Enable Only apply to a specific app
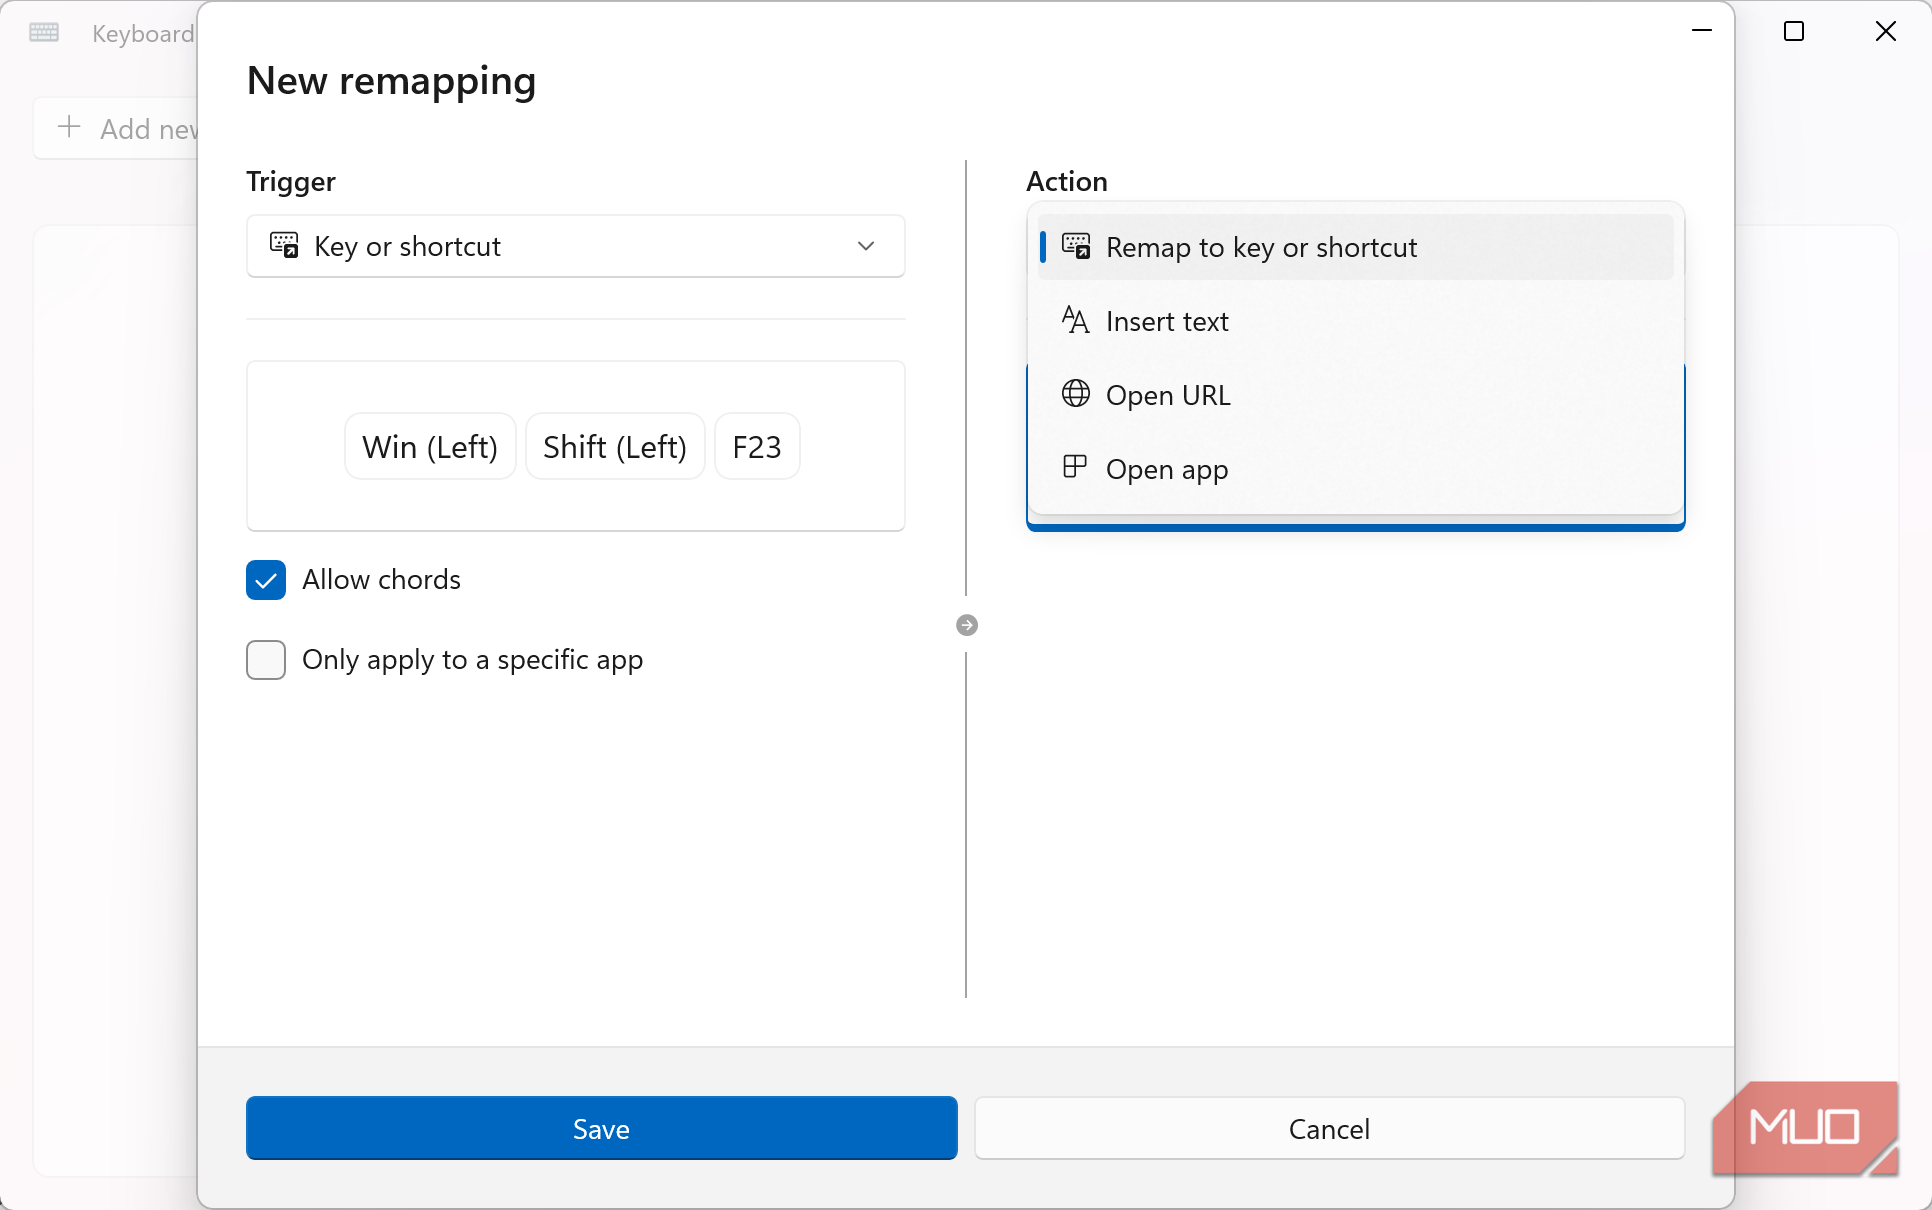This screenshot has height=1210, width=1932. [266, 660]
